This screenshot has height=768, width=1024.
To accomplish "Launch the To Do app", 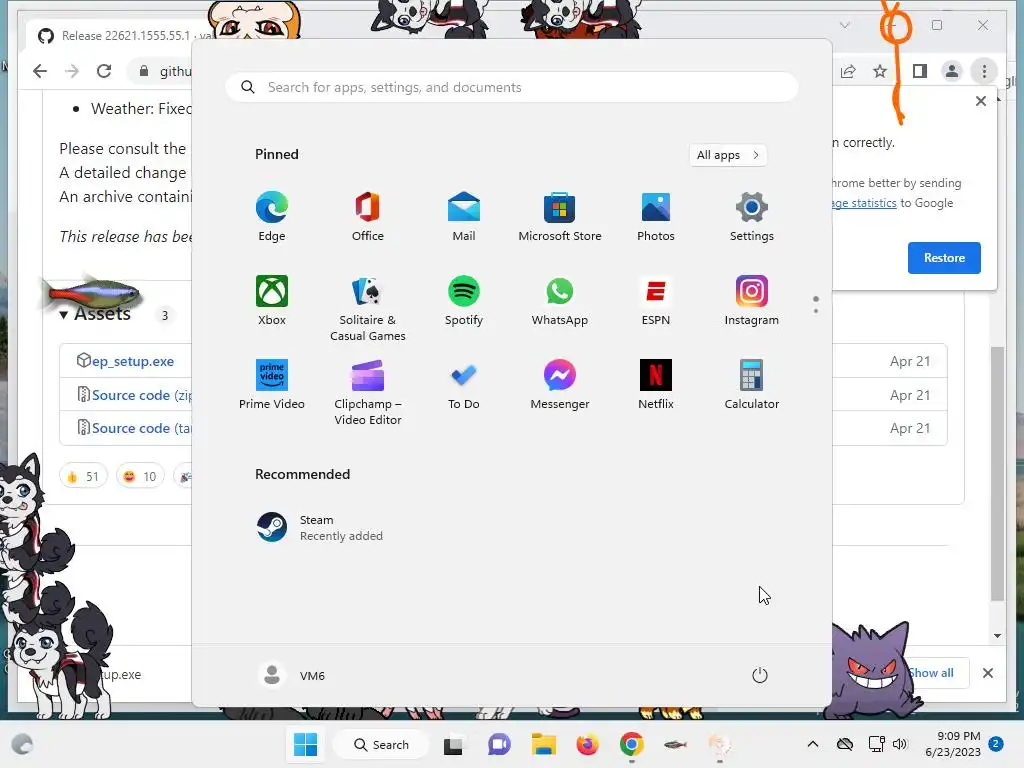I will pyautogui.click(x=464, y=385).
